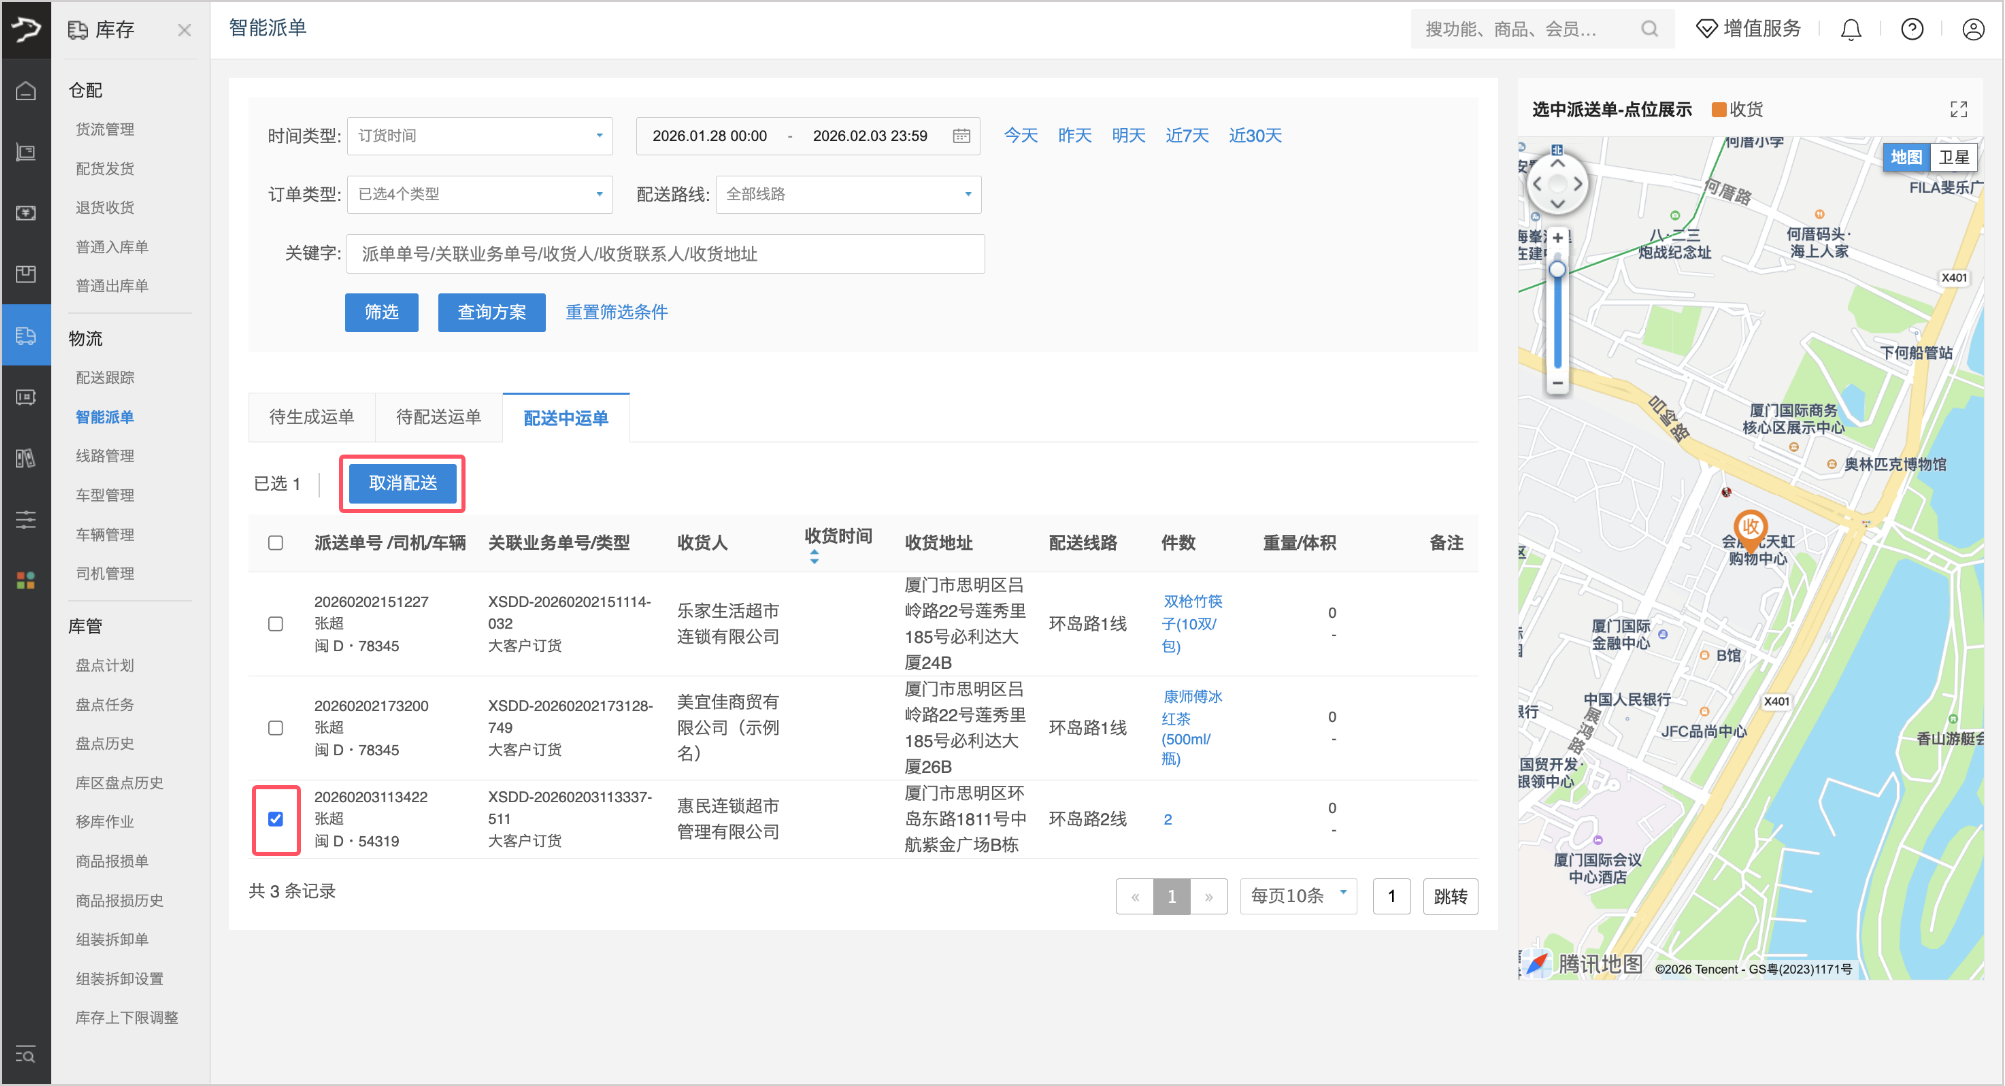Open the help question mark icon
This screenshot has width=2005, height=1086.
(1912, 30)
